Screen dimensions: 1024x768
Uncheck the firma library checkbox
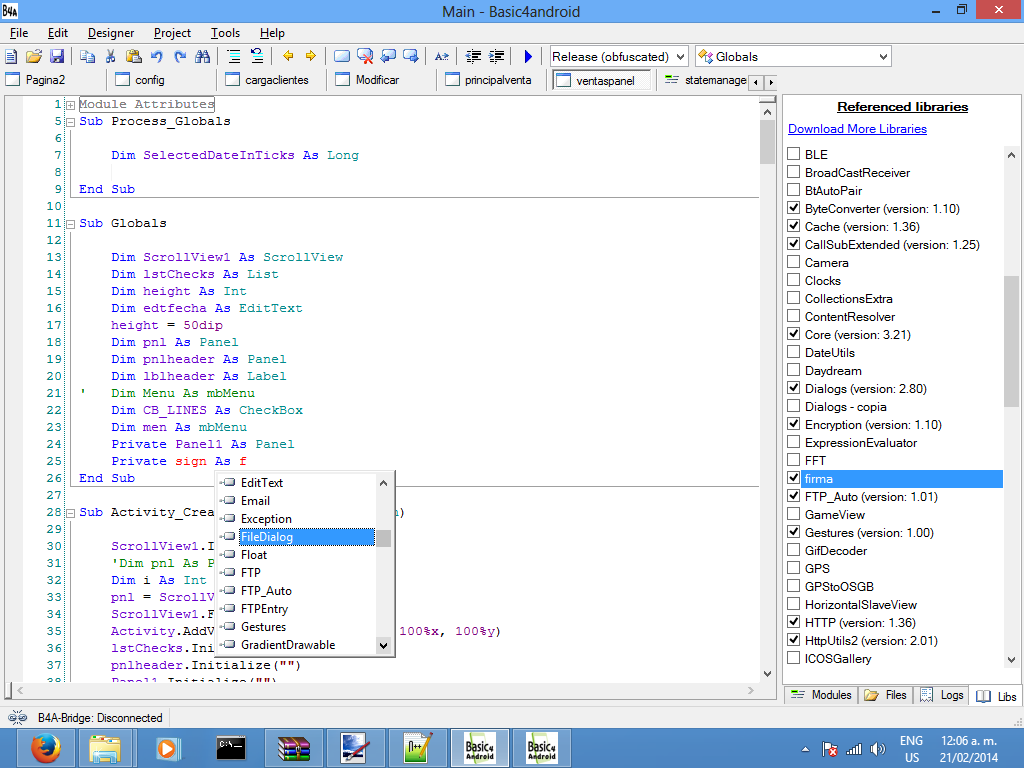pyautogui.click(x=794, y=479)
